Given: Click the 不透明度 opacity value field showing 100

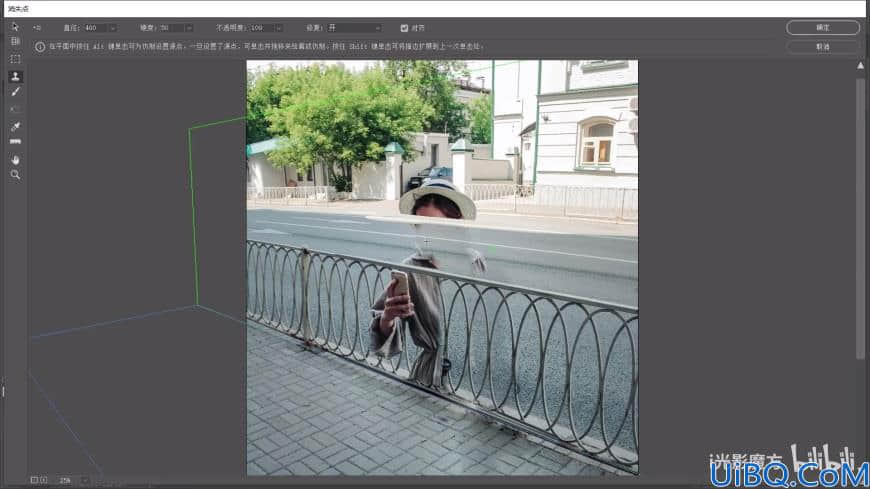Looking at the screenshot, I should coord(262,28).
